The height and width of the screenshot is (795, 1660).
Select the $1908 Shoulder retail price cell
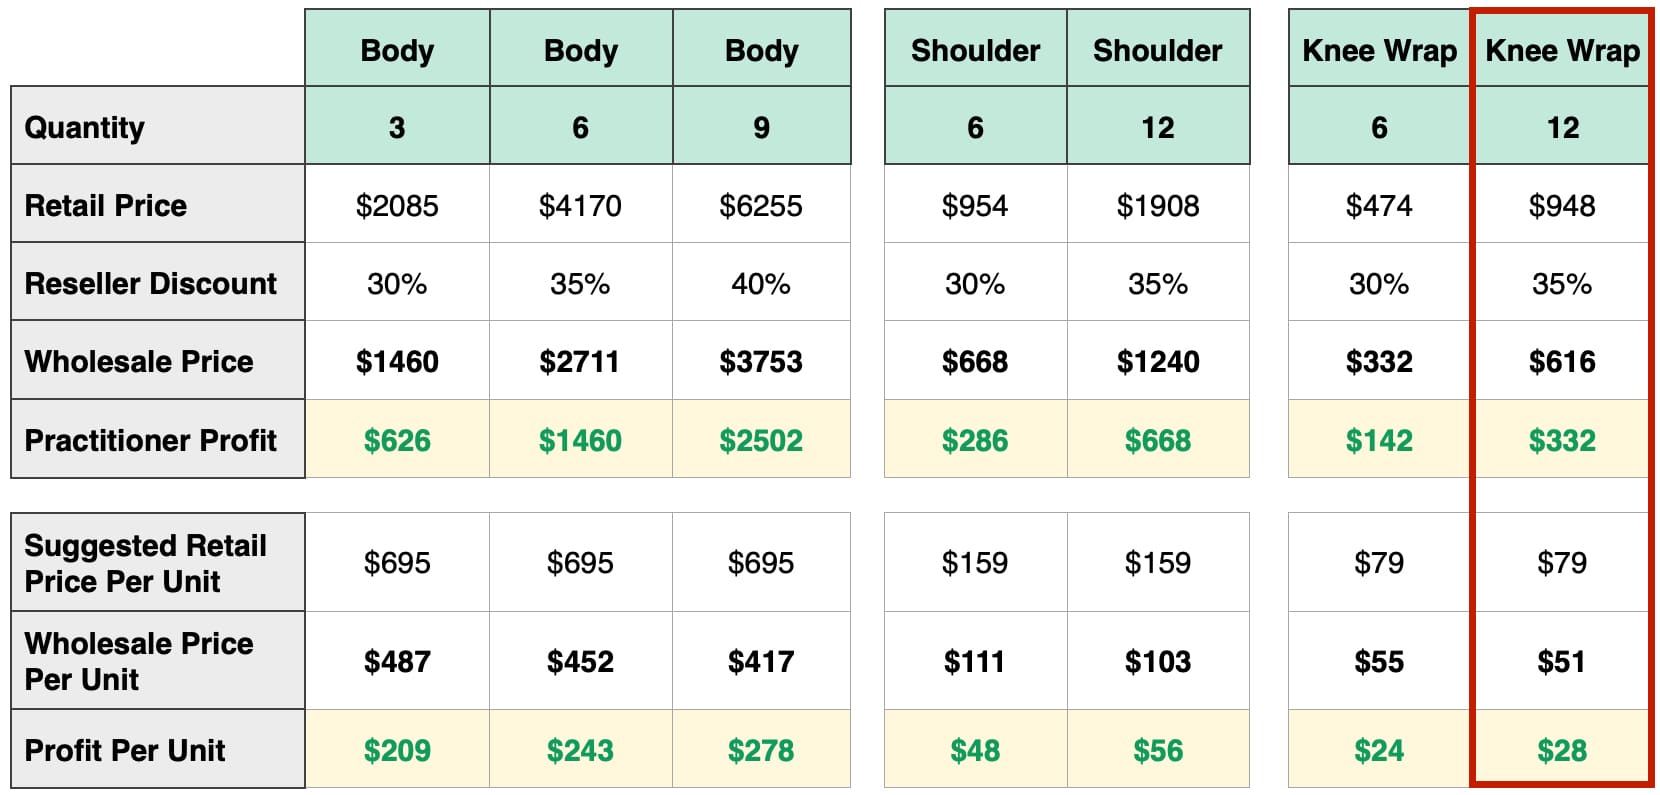click(x=1158, y=204)
